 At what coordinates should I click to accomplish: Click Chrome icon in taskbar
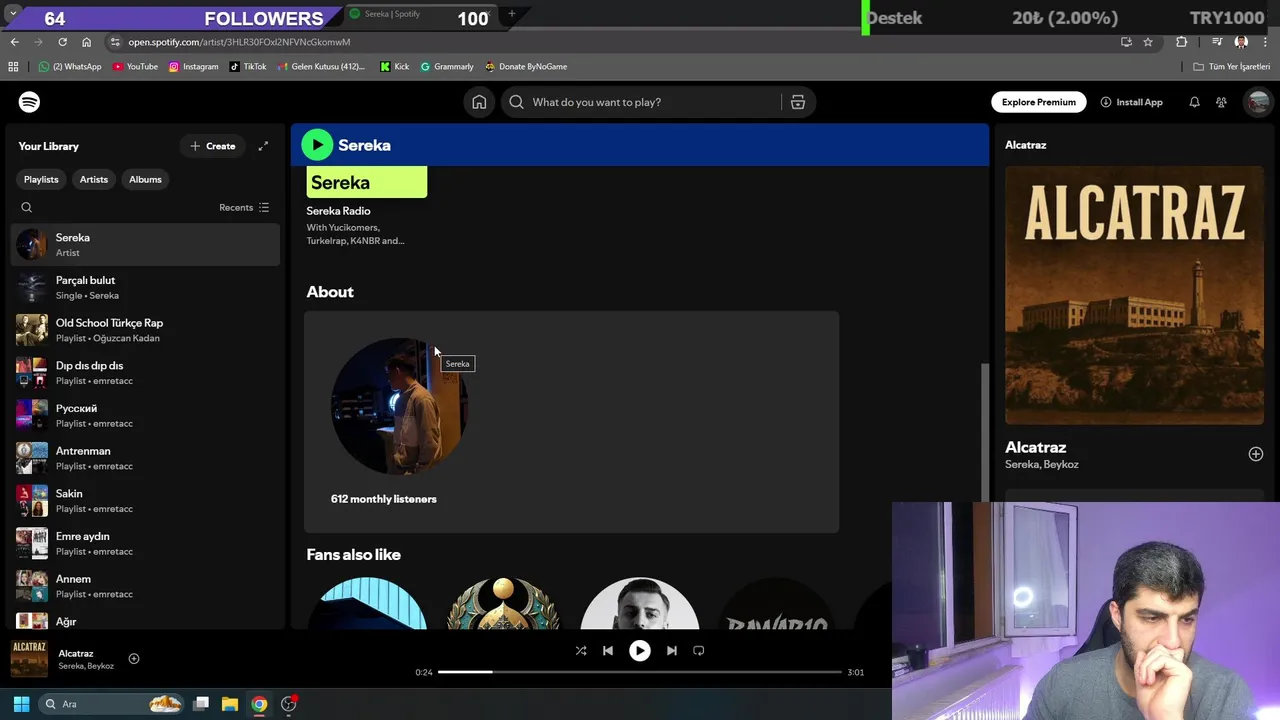point(259,704)
